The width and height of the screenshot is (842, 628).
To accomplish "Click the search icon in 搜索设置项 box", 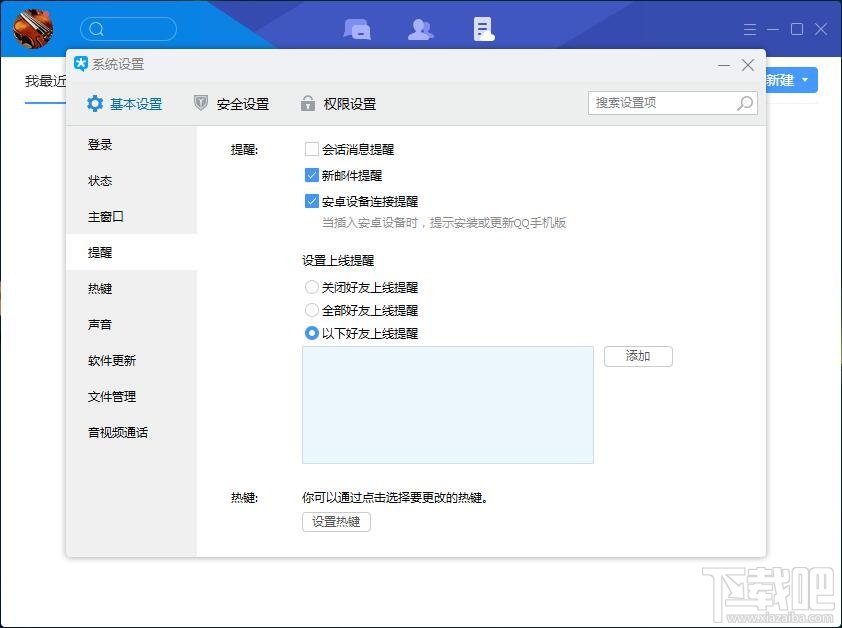I will 744,103.
